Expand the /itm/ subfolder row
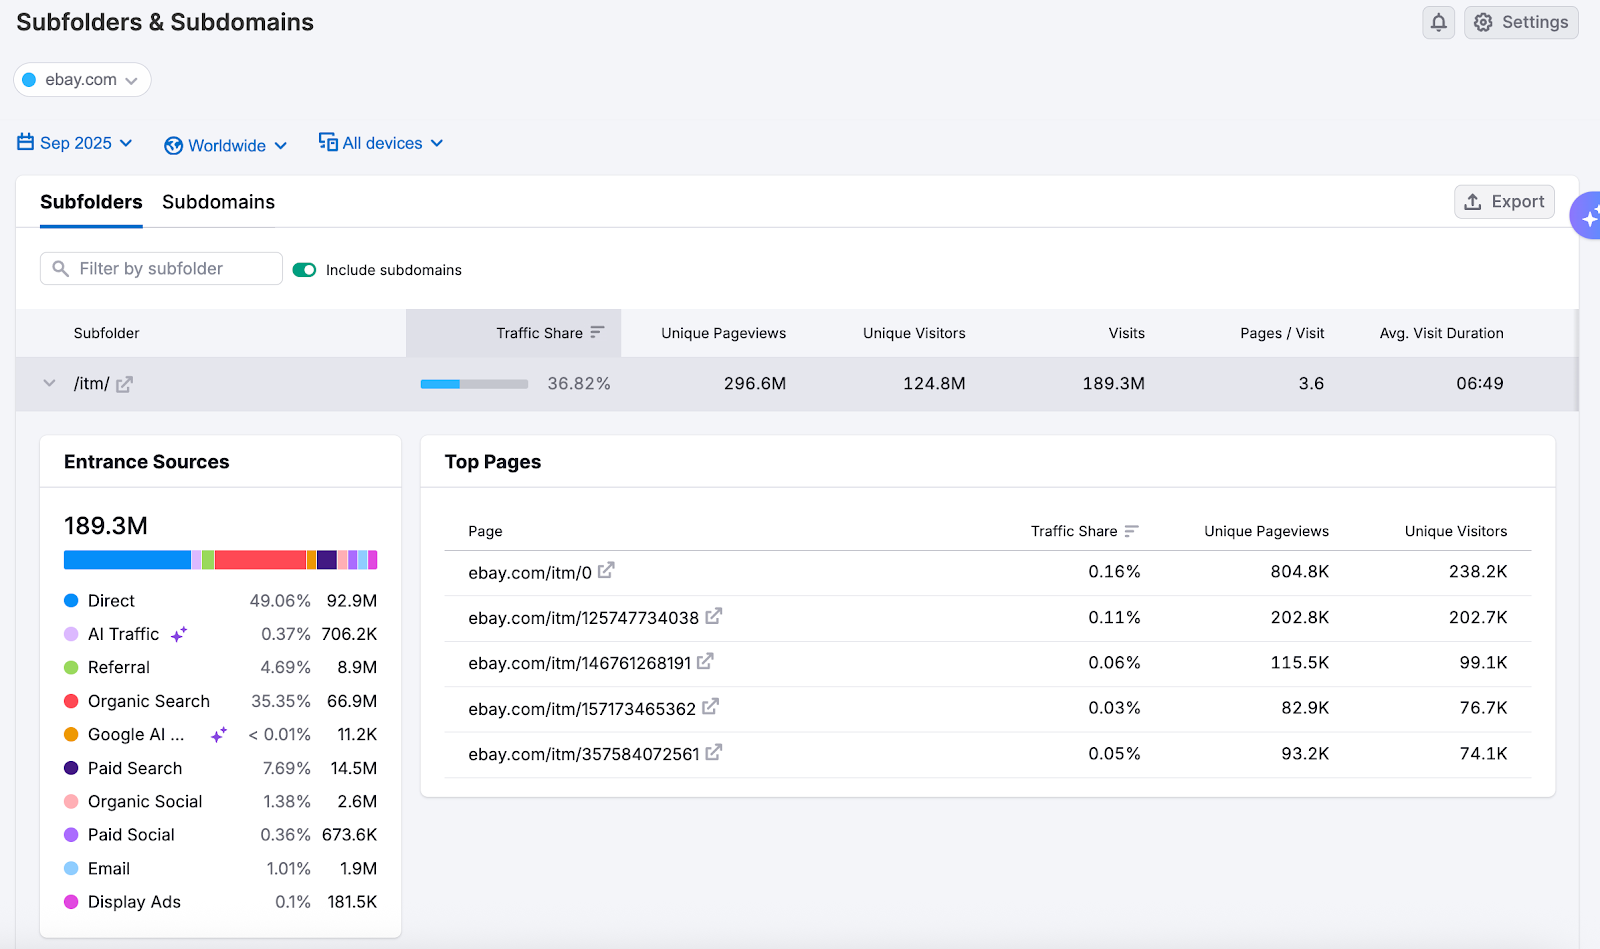Screen dimensions: 1600x949 pos(48,383)
